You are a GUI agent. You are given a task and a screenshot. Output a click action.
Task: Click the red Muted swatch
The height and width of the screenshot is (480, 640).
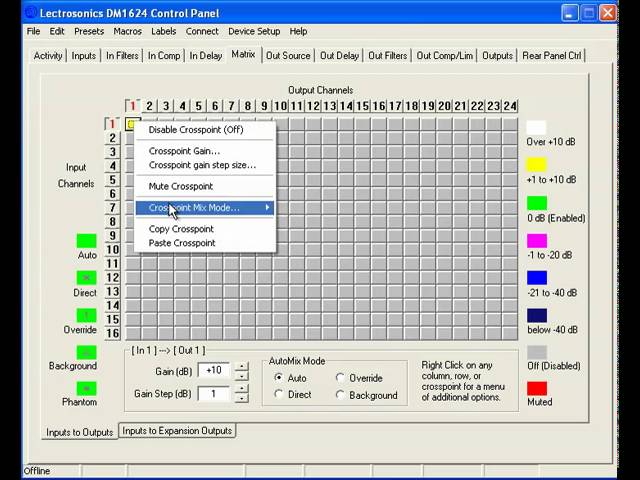pyautogui.click(x=536, y=389)
